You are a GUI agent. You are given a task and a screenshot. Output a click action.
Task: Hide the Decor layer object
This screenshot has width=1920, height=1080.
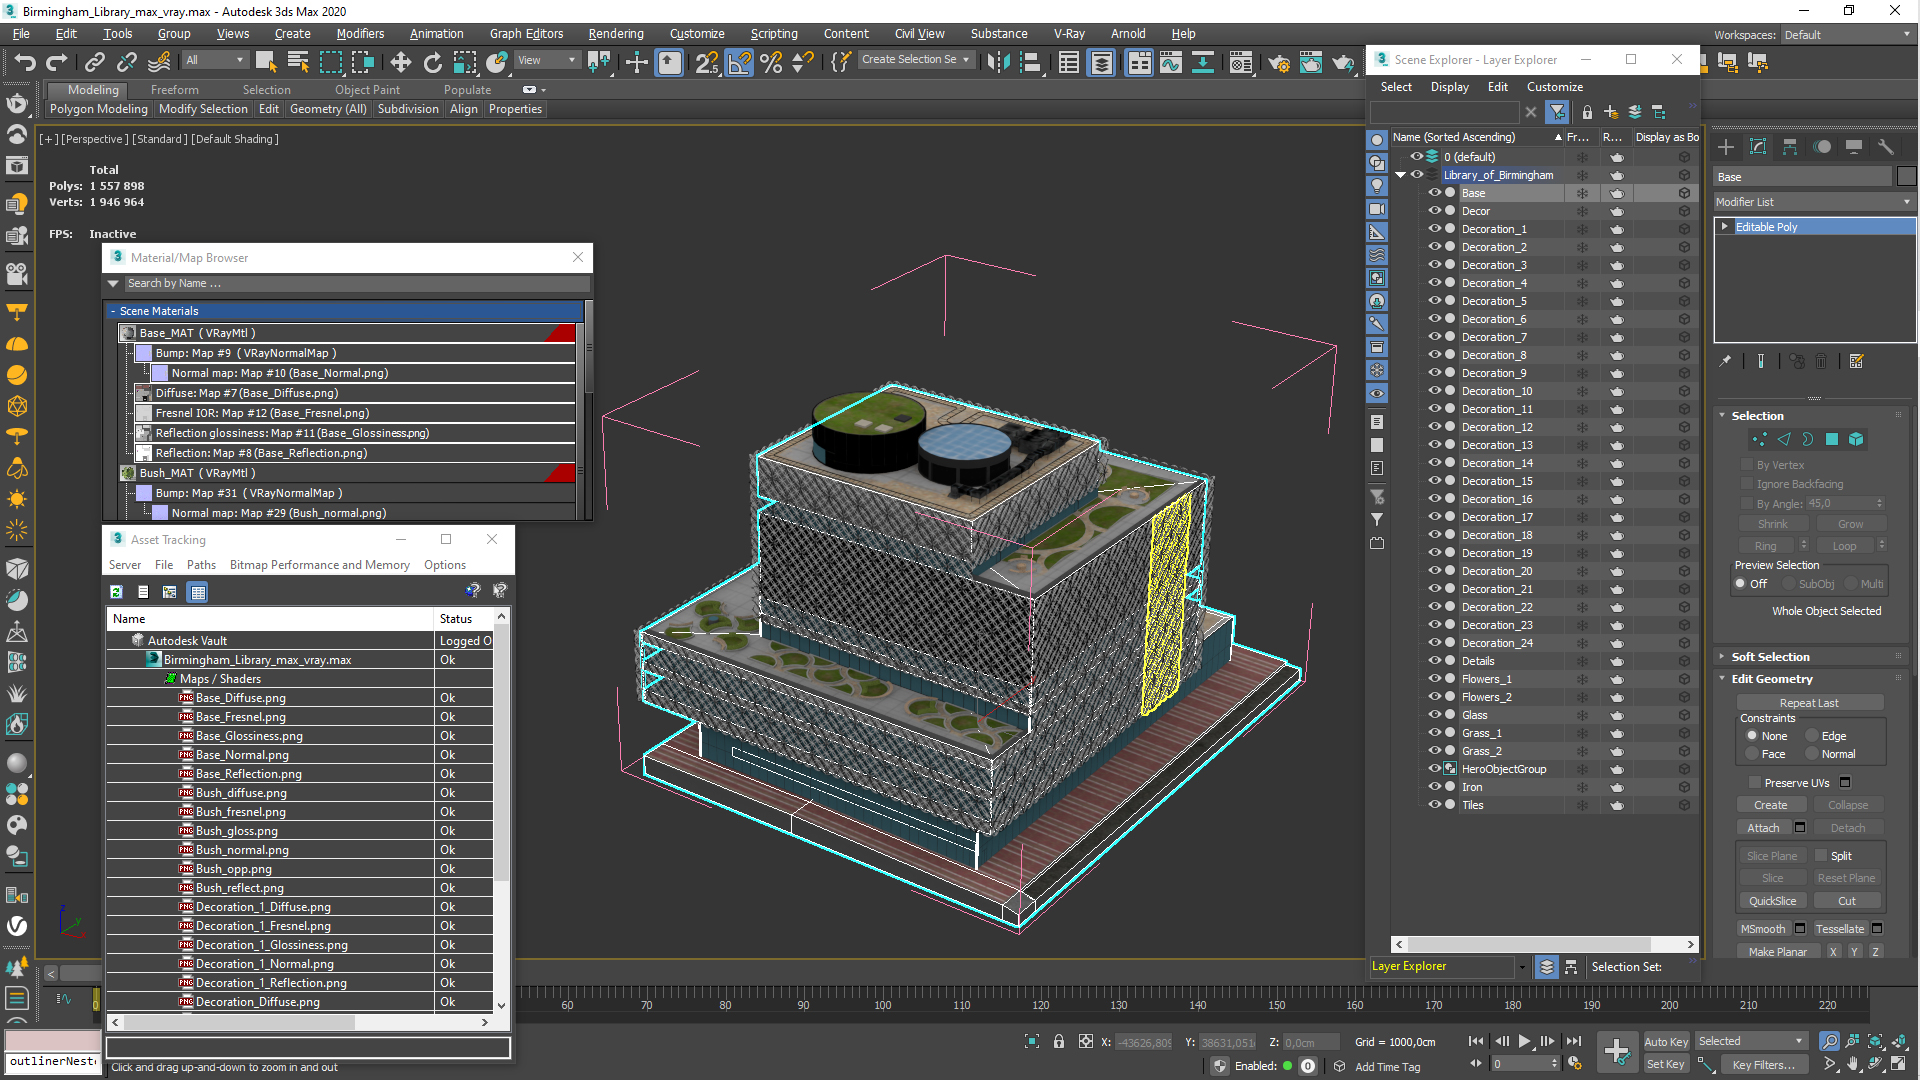click(x=1434, y=211)
